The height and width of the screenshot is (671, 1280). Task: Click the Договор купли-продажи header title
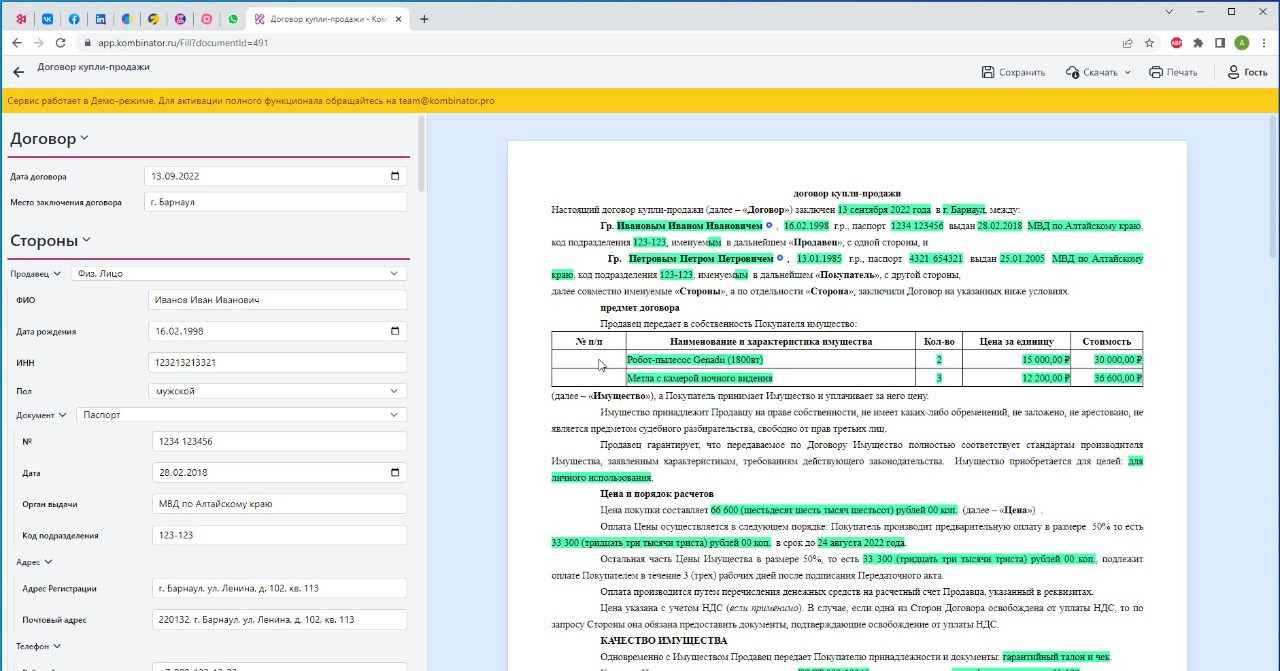(94, 67)
